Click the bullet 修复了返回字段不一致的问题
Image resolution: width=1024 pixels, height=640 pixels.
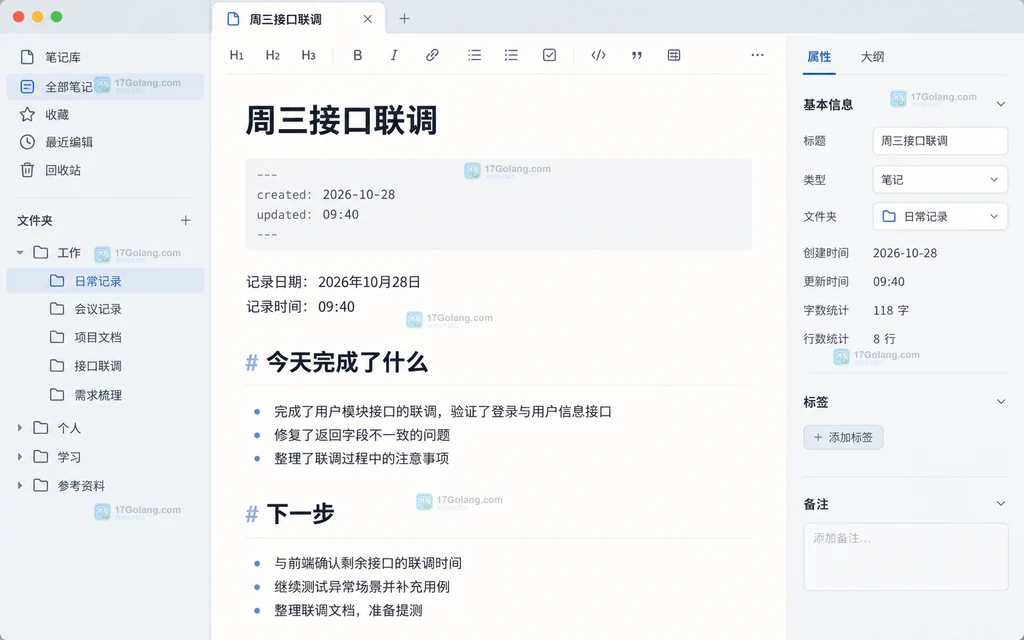pos(362,436)
